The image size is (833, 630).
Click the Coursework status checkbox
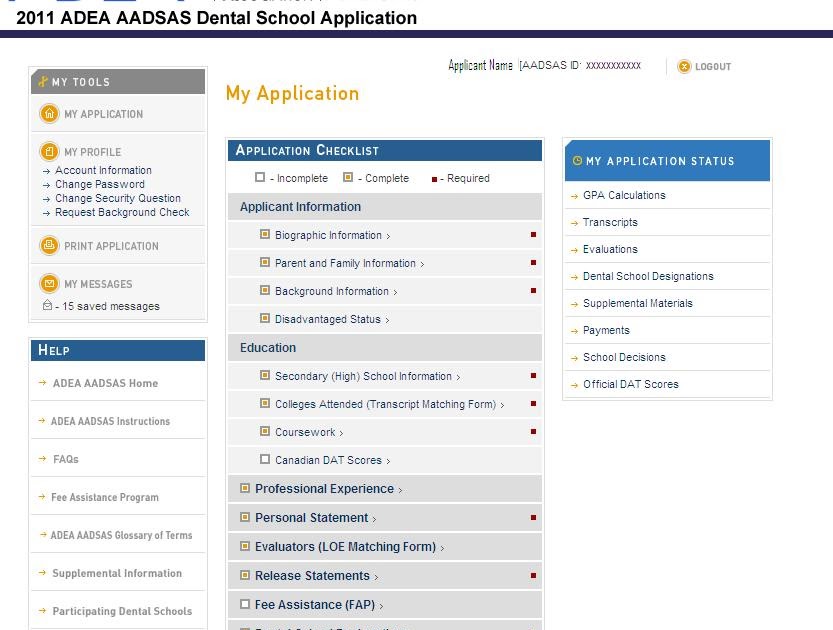265,431
